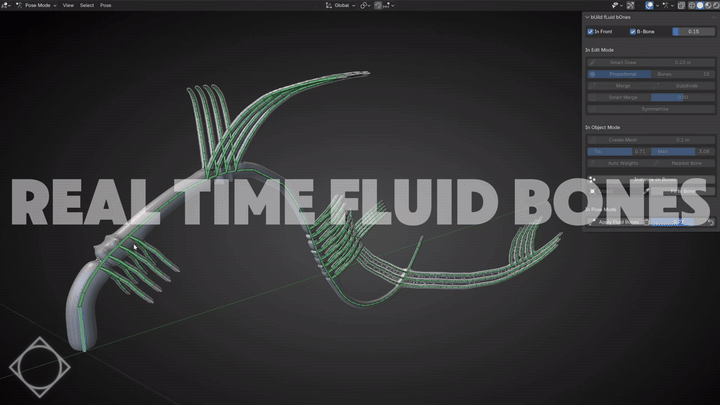This screenshot has height=405, width=720.
Task: Open the Global transform orientation dropdown
Action: (x=340, y=5)
